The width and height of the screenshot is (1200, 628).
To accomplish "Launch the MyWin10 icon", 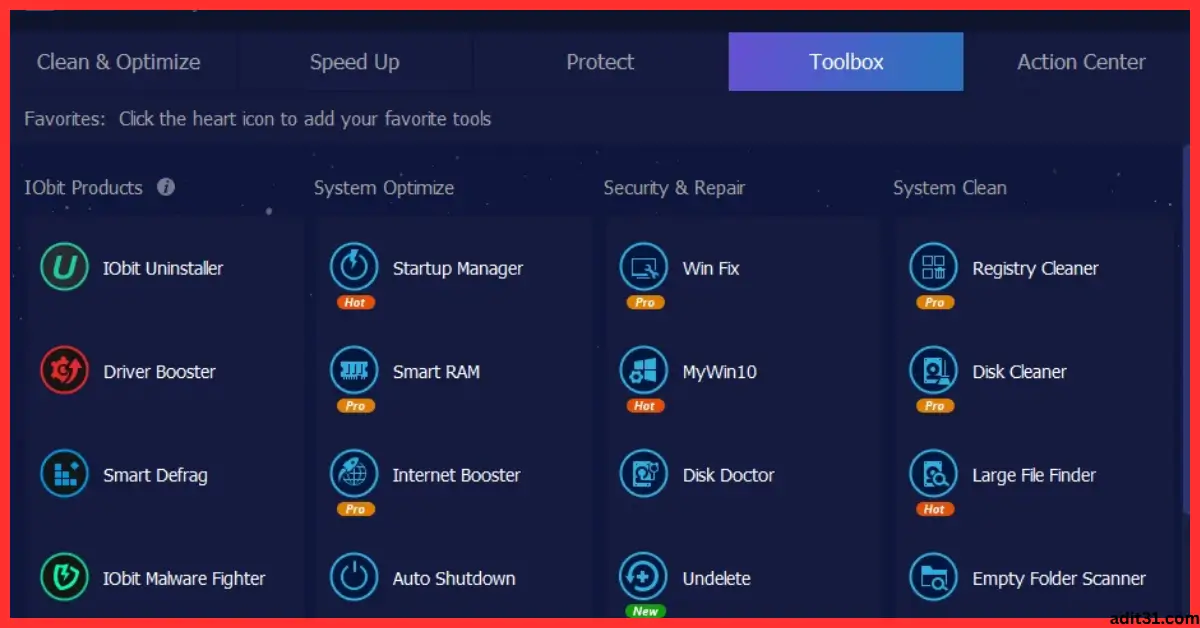I will [644, 370].
